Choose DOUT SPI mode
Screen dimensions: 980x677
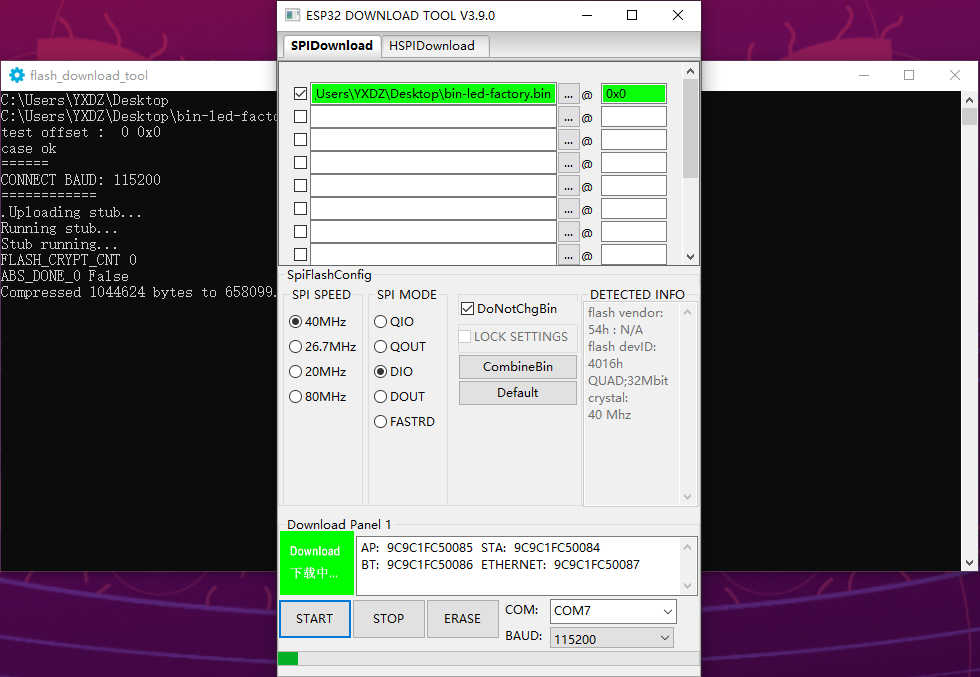pos(399,396)
